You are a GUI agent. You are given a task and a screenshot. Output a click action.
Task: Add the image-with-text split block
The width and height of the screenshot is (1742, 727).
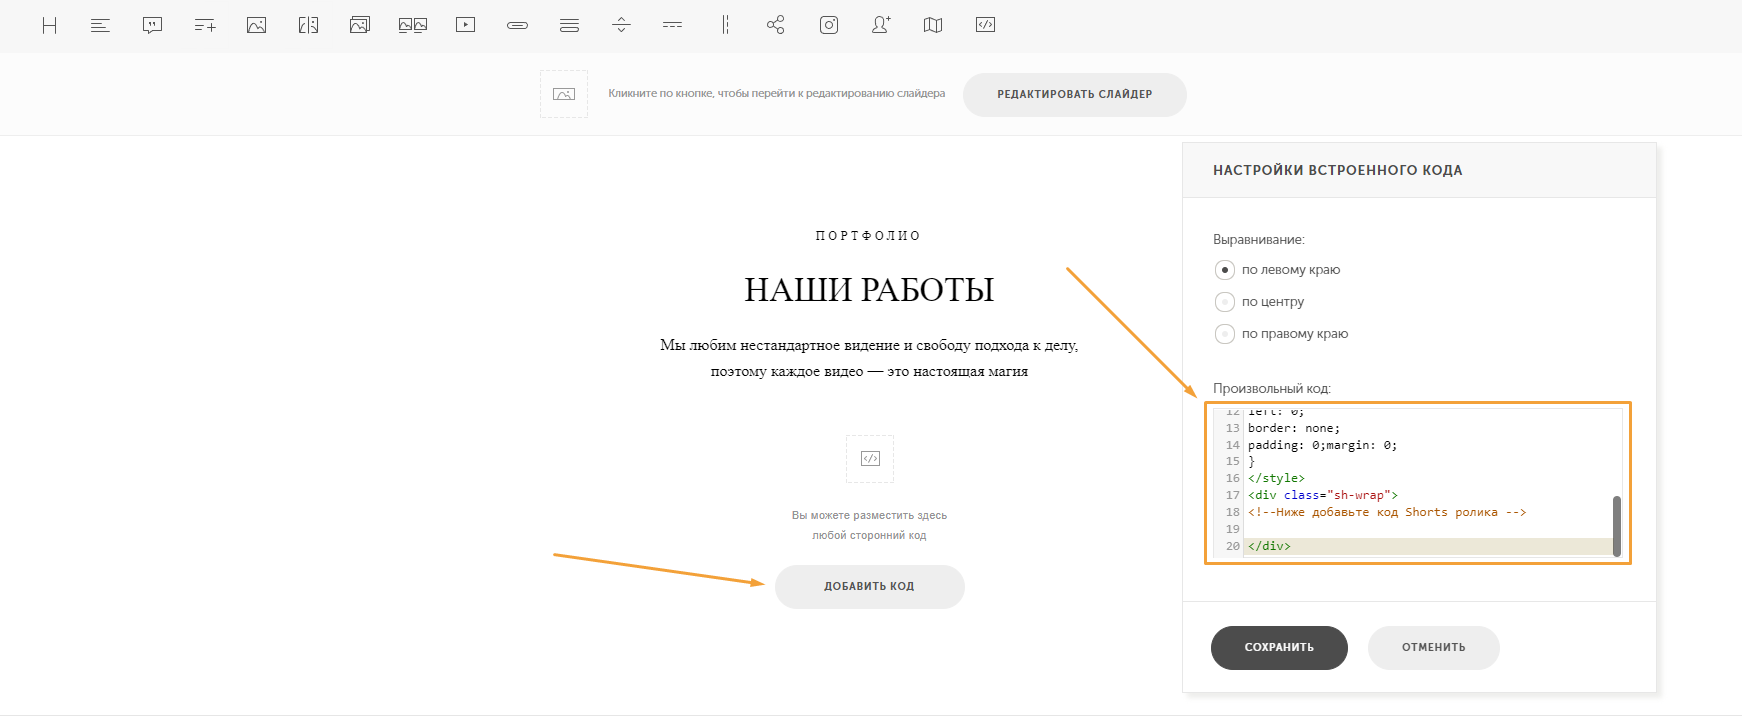coord(308,25)
